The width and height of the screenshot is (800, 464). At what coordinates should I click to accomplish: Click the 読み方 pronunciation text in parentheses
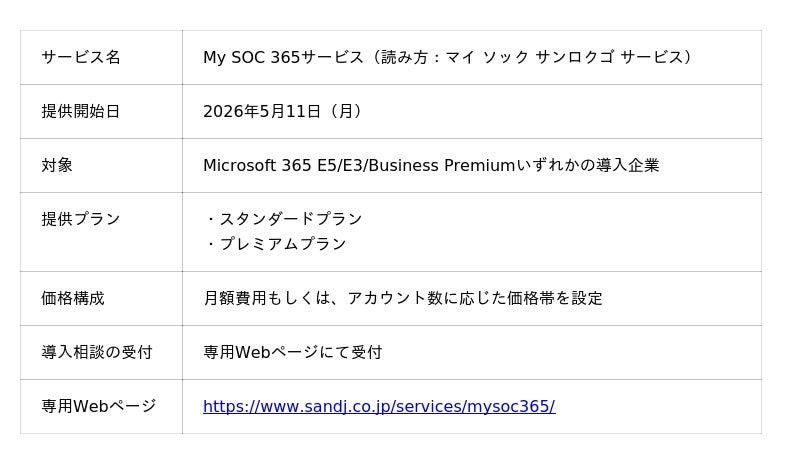click(530, 57)
